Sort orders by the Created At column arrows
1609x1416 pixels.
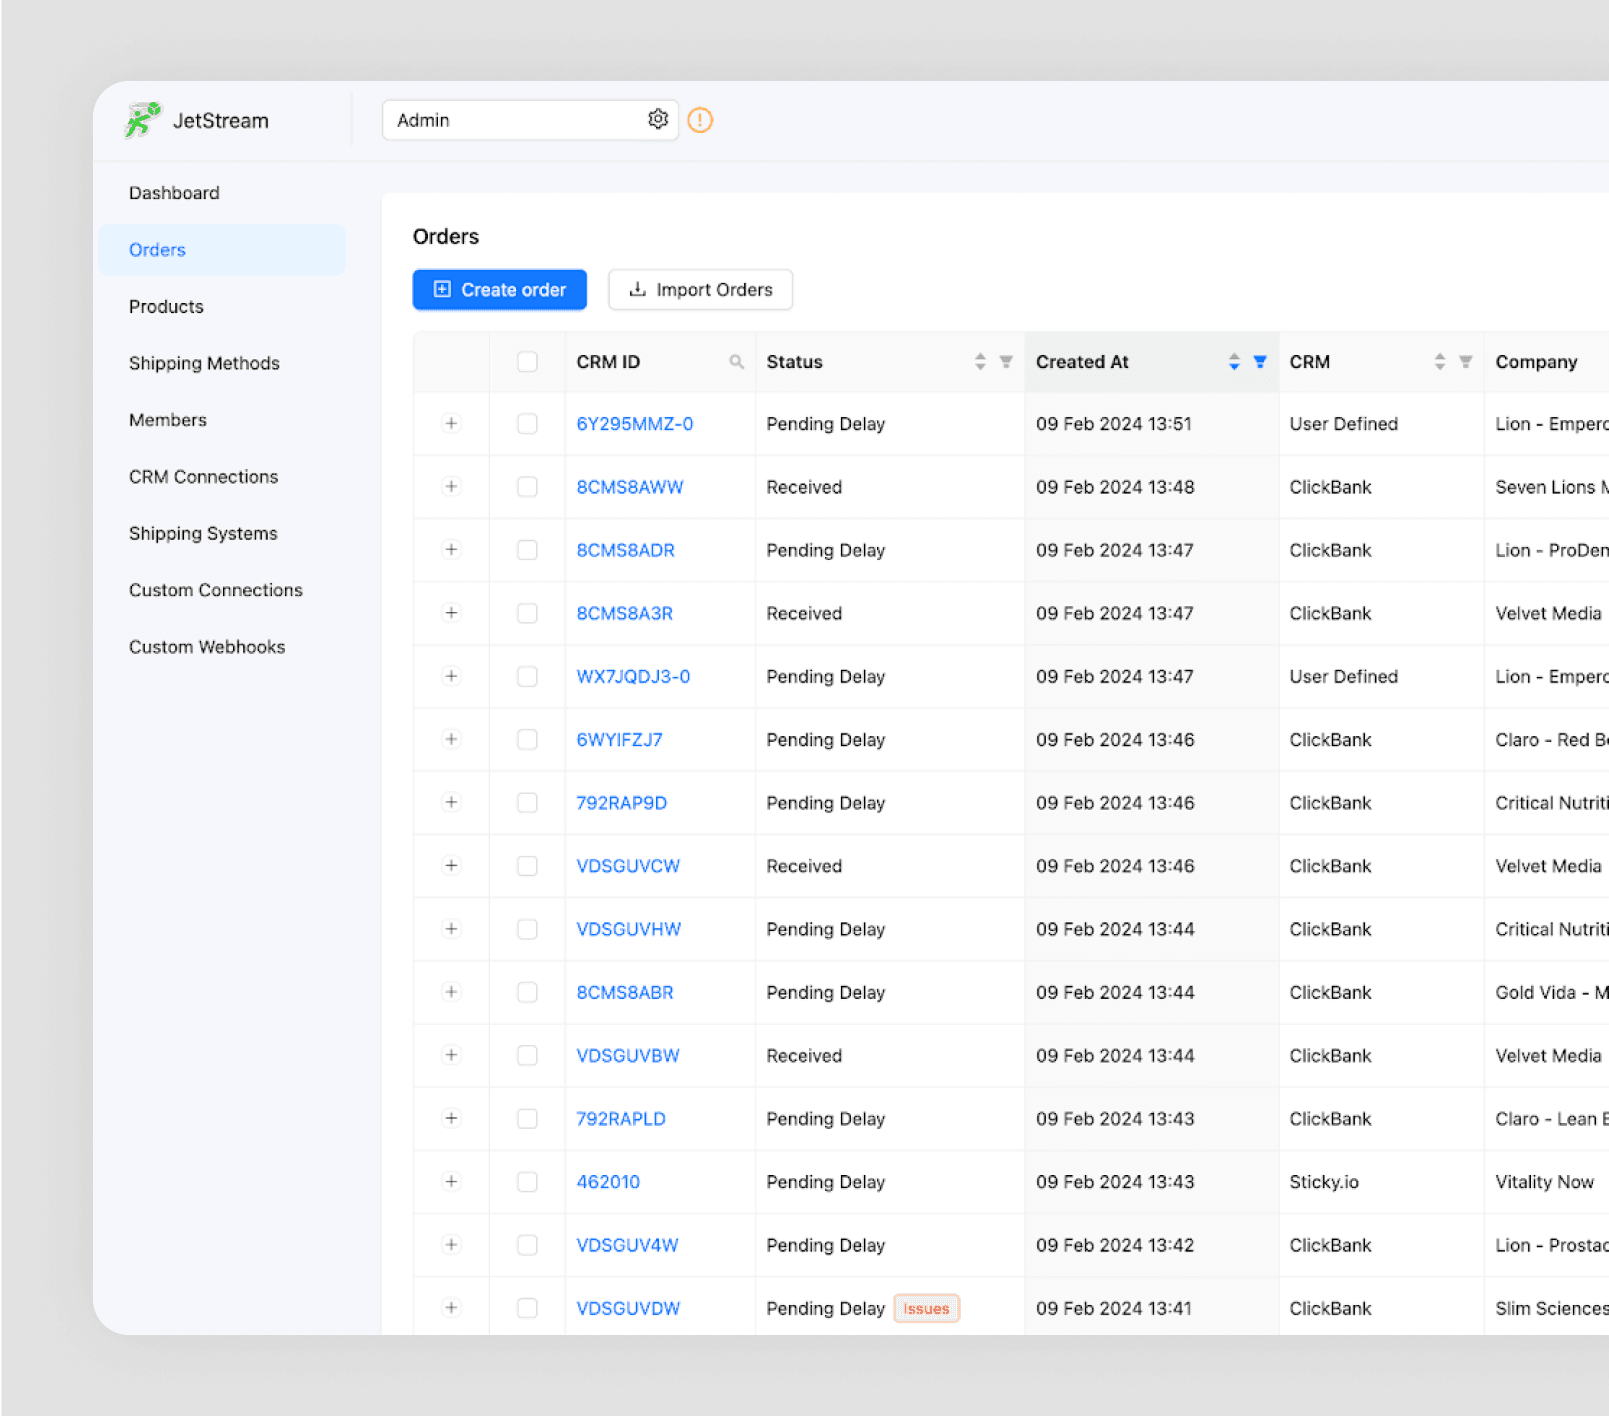tap(1232, 362)
